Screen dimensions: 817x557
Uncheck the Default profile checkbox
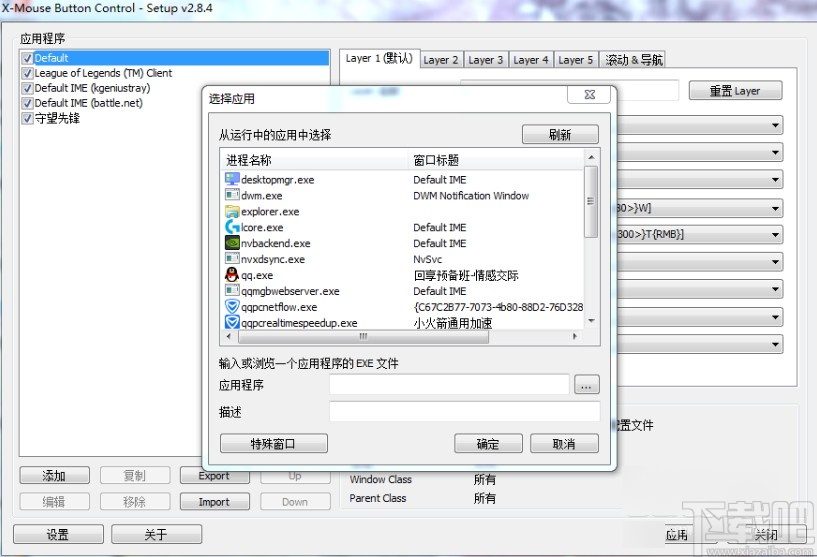28,58
